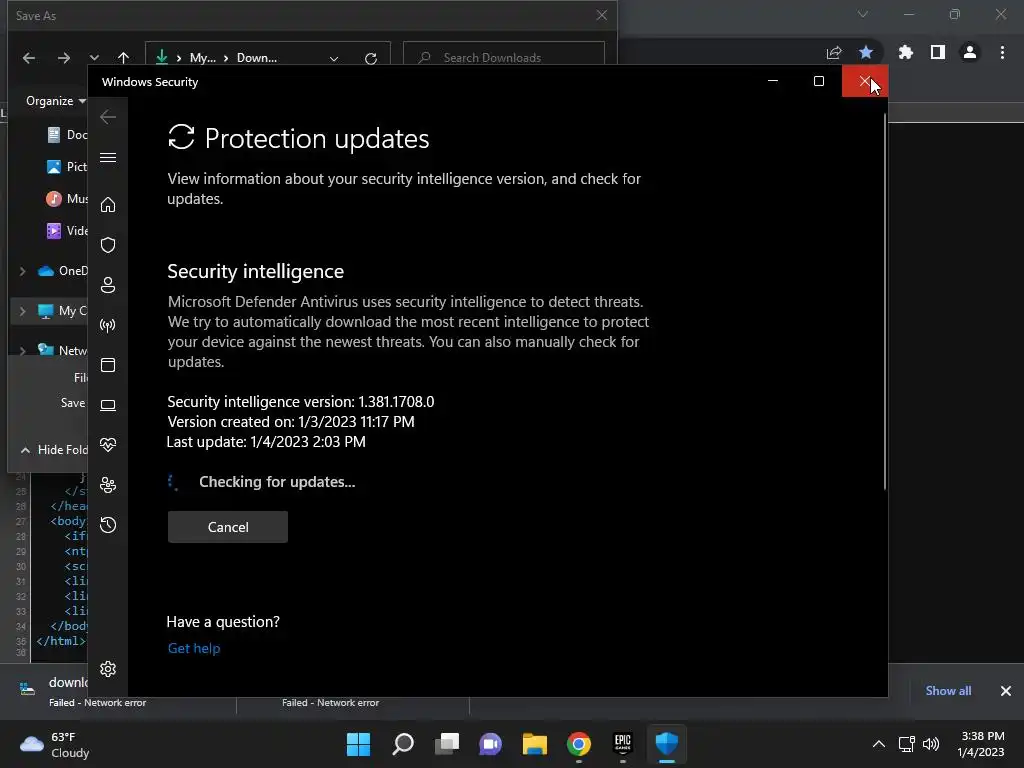Open the Windows Security hamburger menu
This screenshot has width=1024, height=768.
pyautogui.click(x=108, y=157)
